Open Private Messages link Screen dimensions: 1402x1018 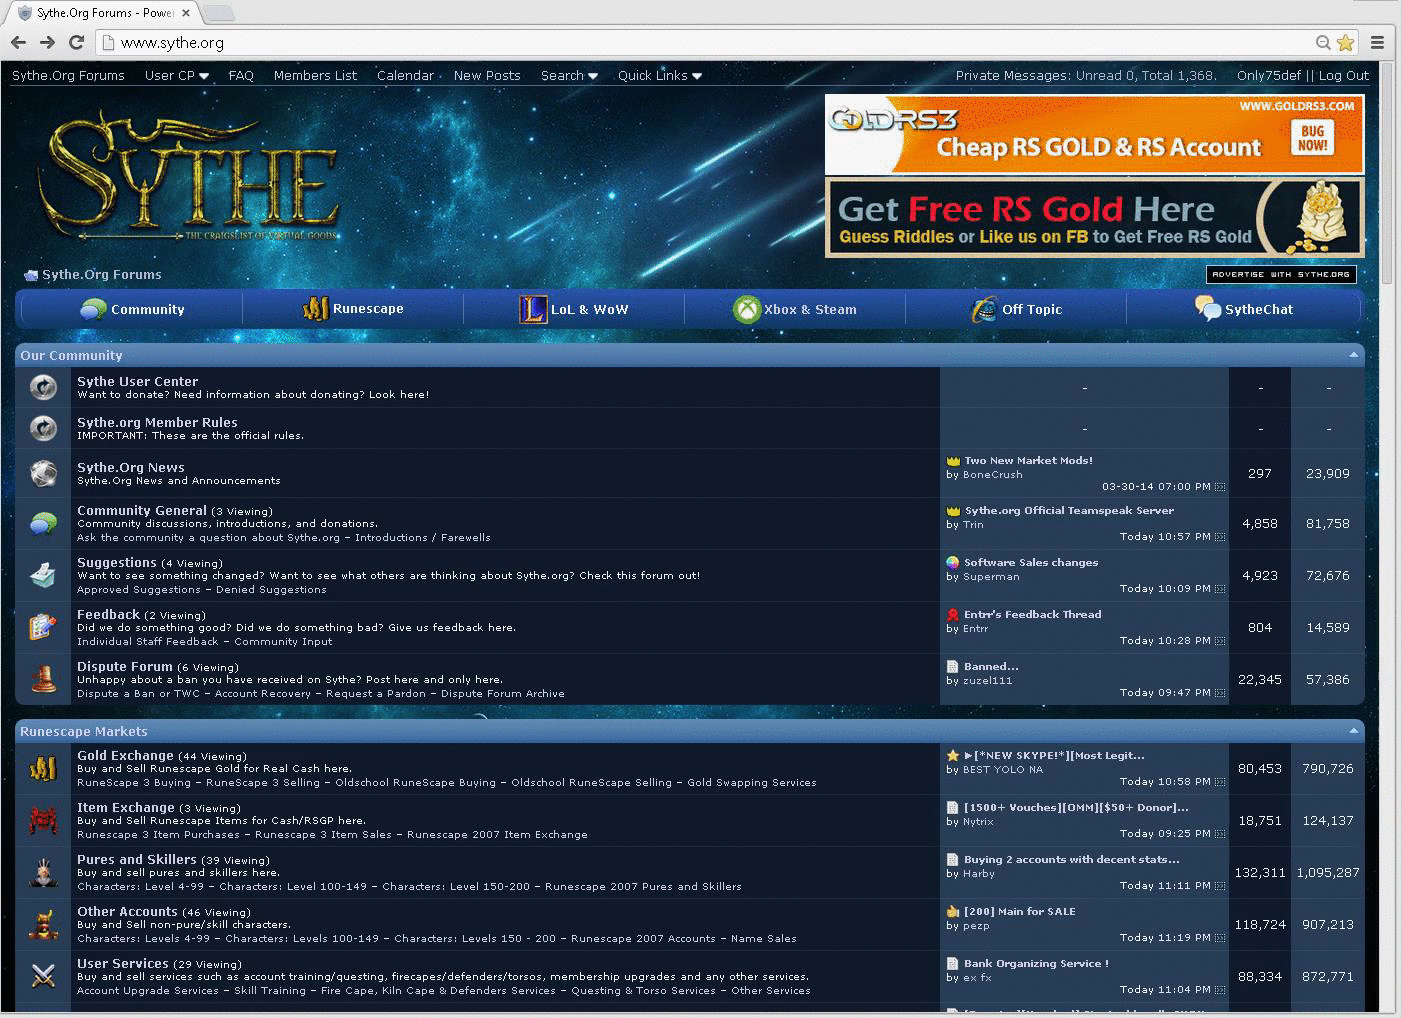pos(1013,75)
